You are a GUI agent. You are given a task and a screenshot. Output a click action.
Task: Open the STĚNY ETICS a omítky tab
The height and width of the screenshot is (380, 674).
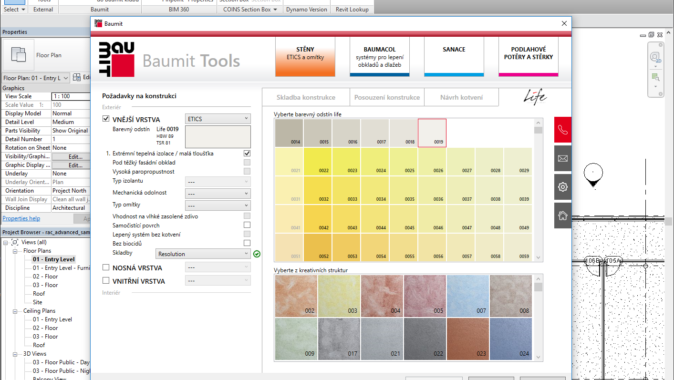click(305, 57)
